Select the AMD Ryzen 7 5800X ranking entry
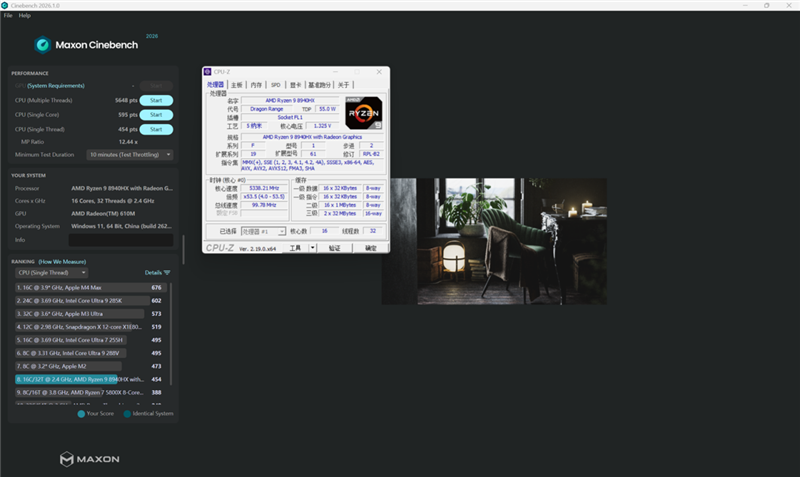Screen dimensions: 800x477 [89, 393]
